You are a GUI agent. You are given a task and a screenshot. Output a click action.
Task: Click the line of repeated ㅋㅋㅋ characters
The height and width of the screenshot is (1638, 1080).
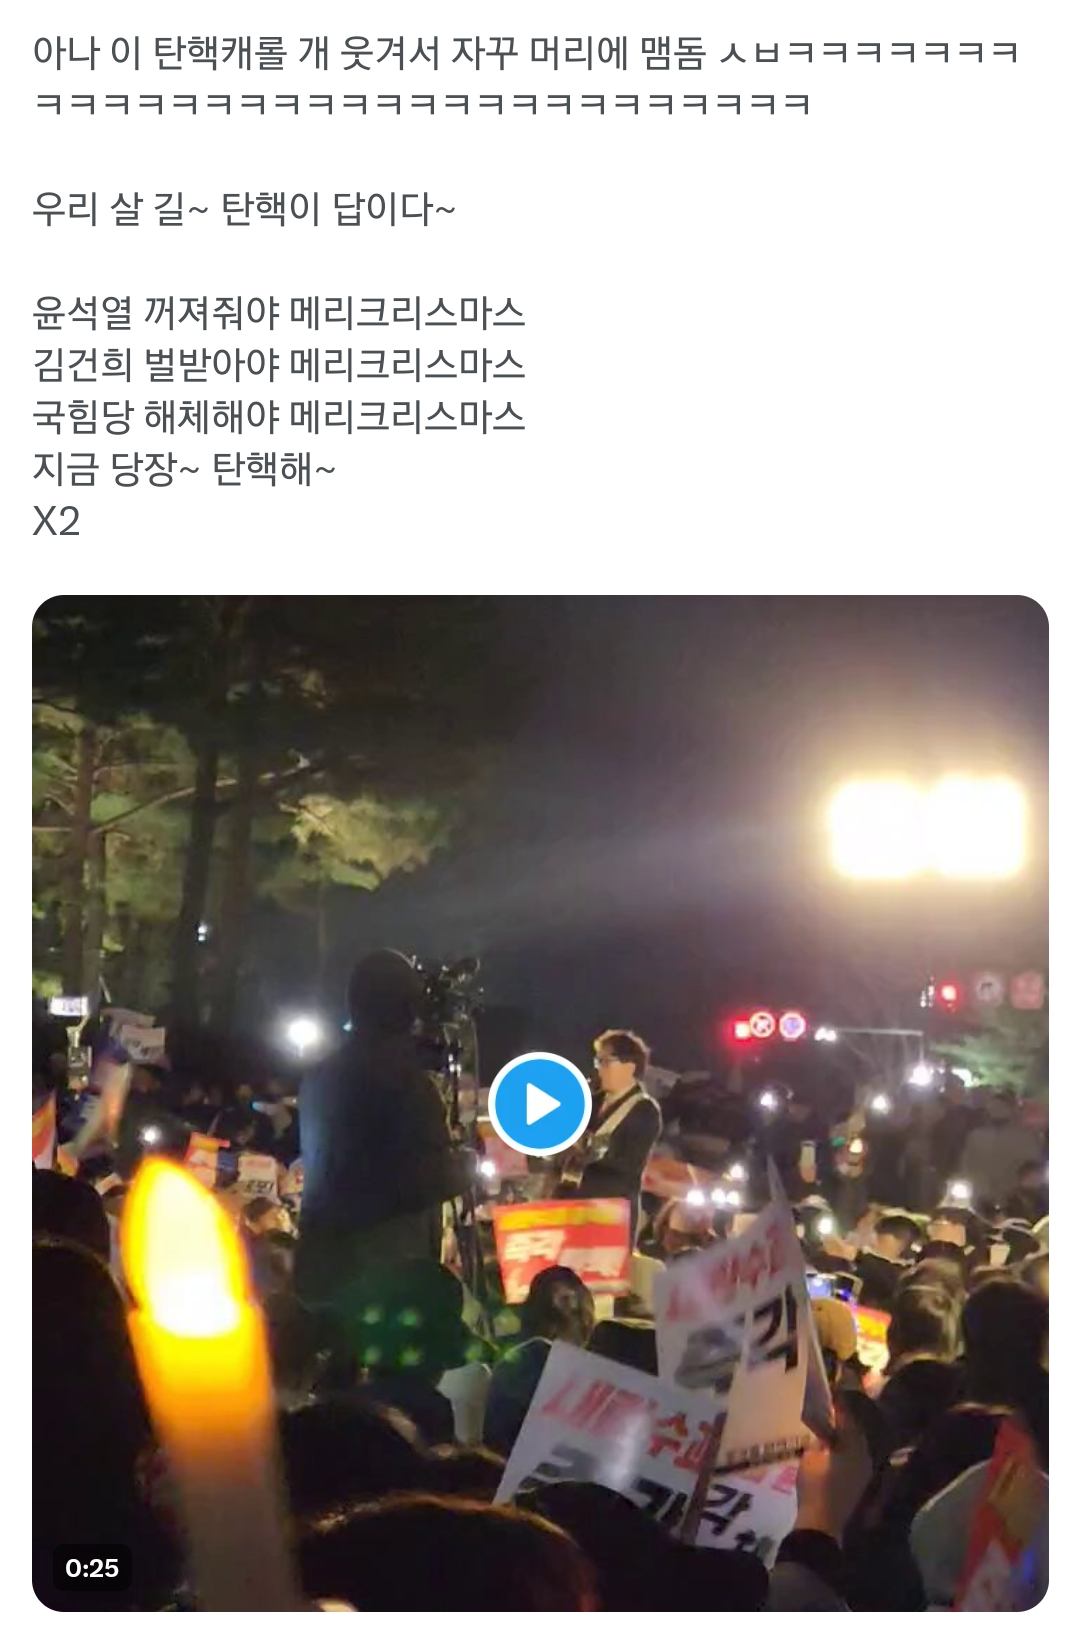(421, 104)
